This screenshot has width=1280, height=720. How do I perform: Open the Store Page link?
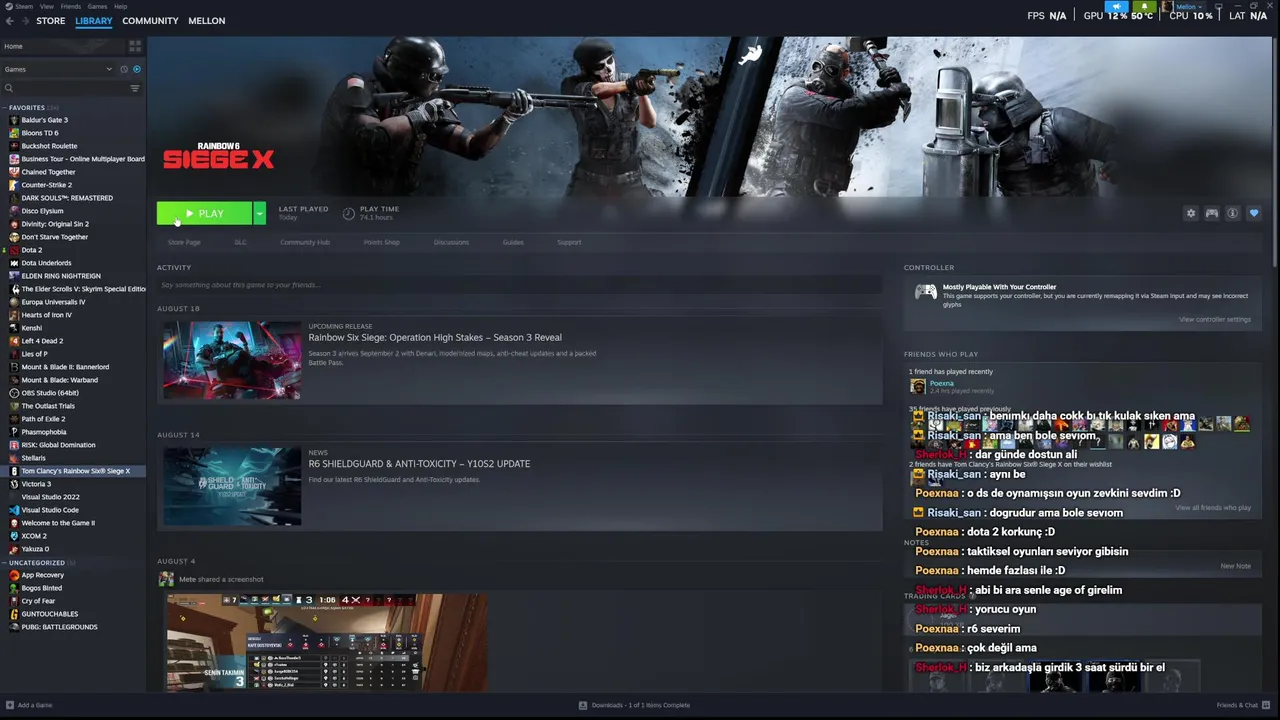pyautogui.click(x=184, y=242)
